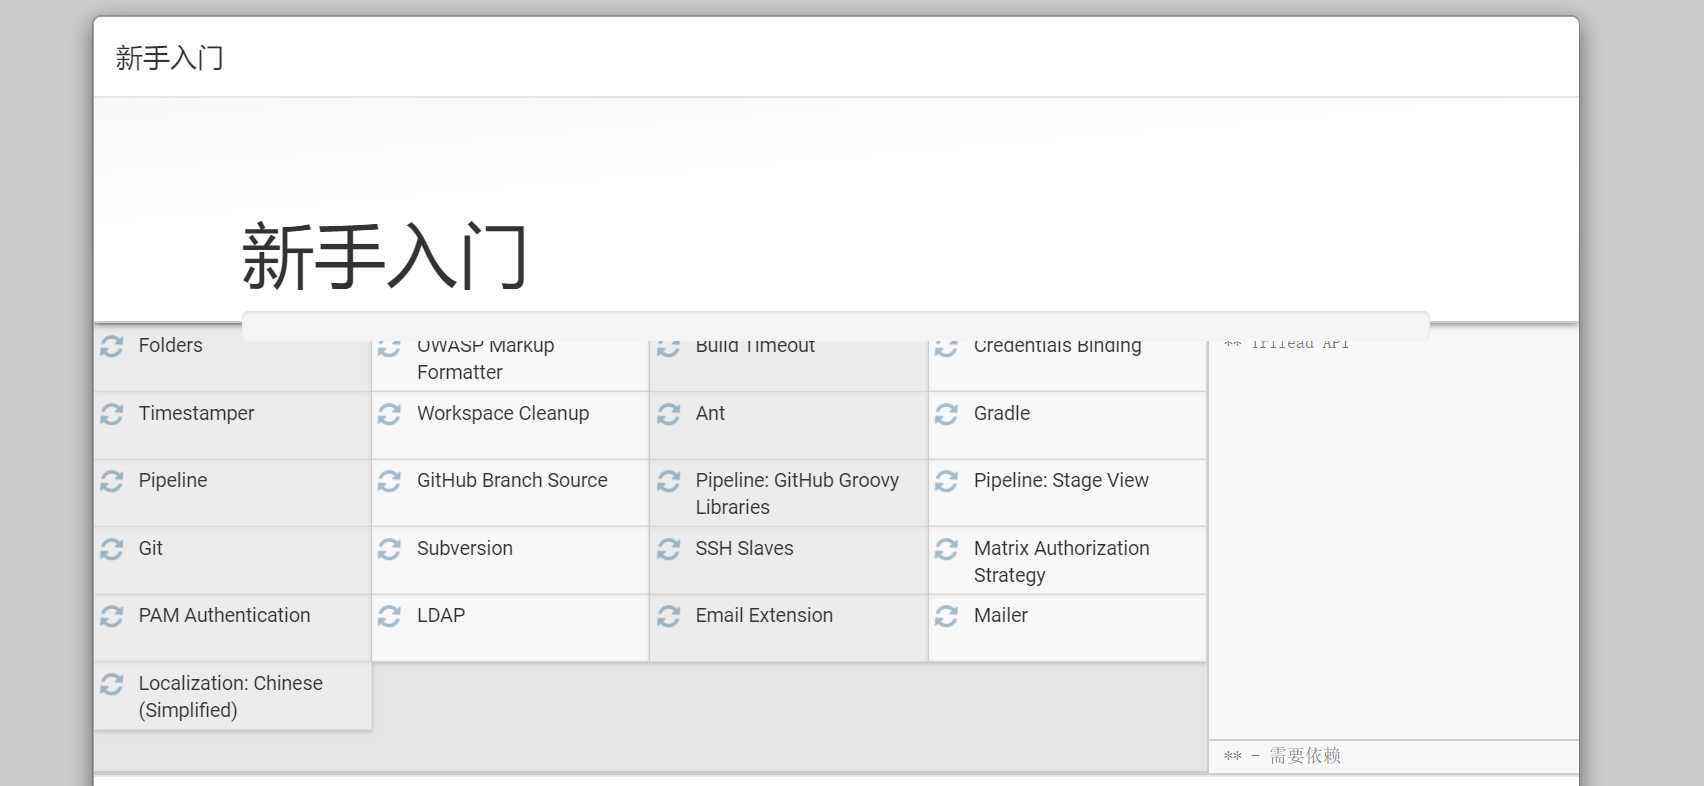Click the sync icon beside PAM Authentication

pyautogui.click(x=112, y=616)
